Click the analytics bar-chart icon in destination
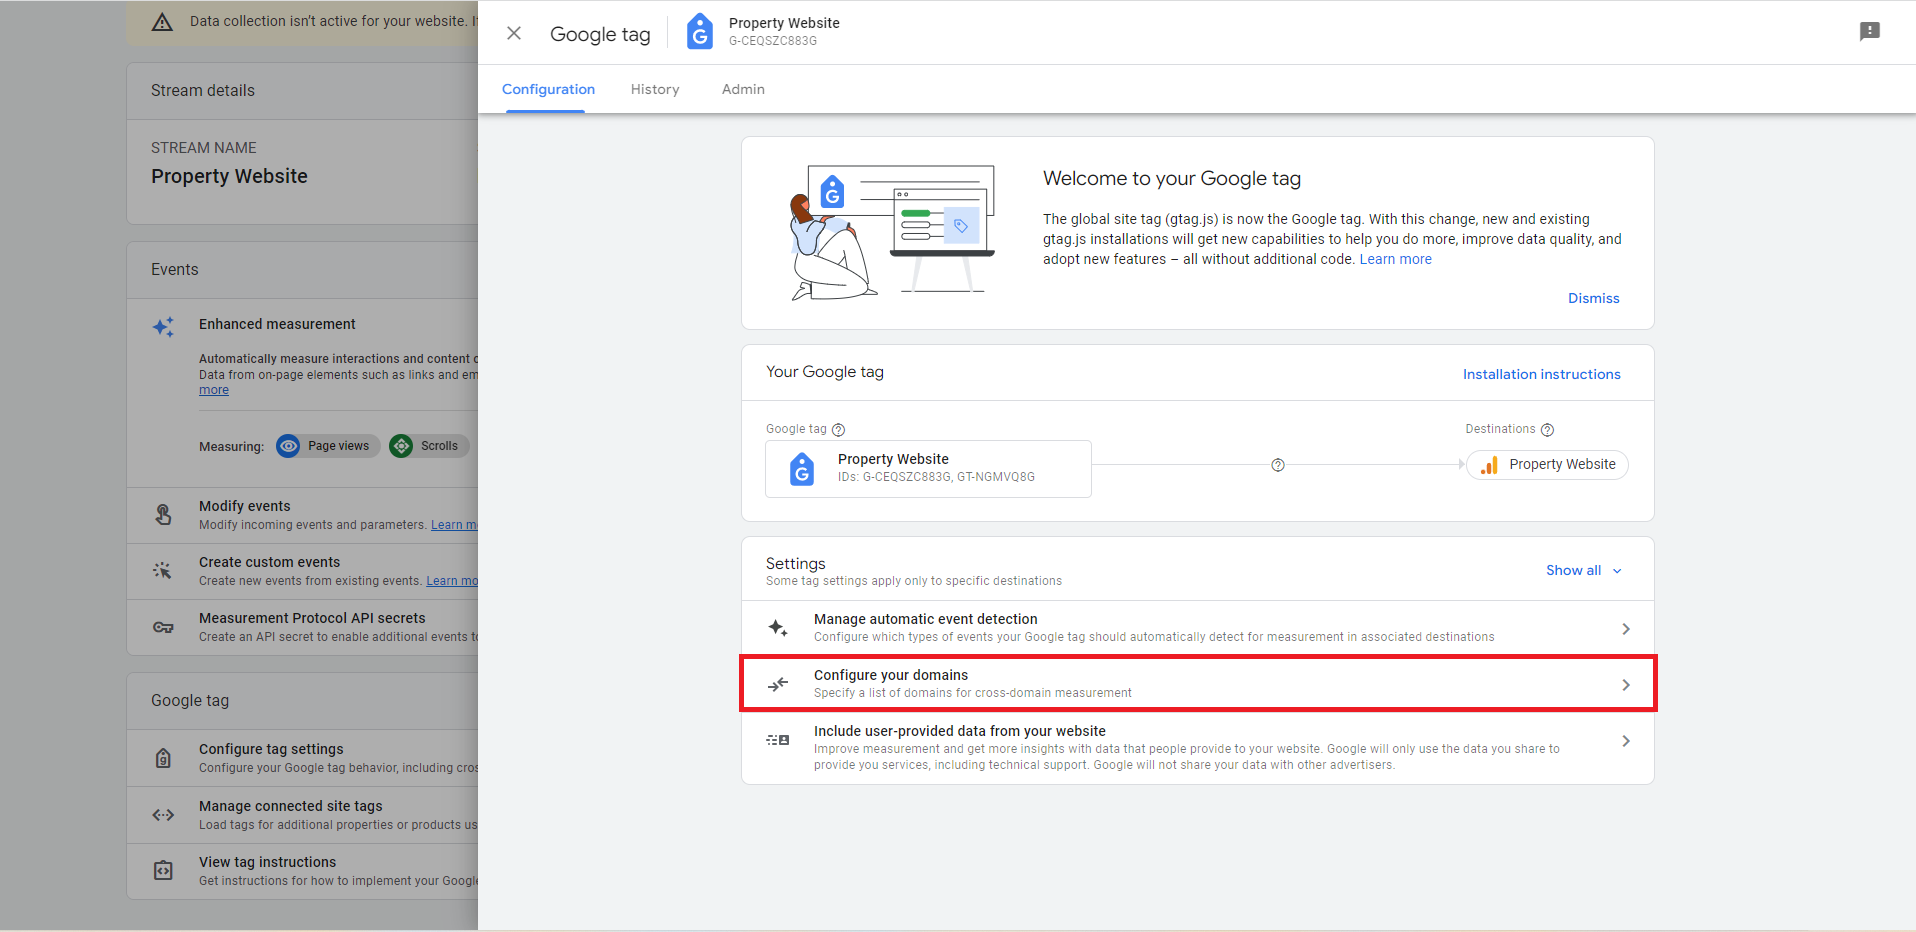The image size is (1916, 932). (1489, 465)
